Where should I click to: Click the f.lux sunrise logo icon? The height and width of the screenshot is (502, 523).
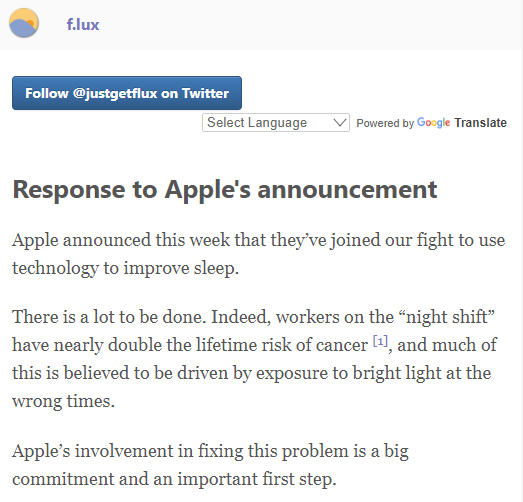point(24,23)
